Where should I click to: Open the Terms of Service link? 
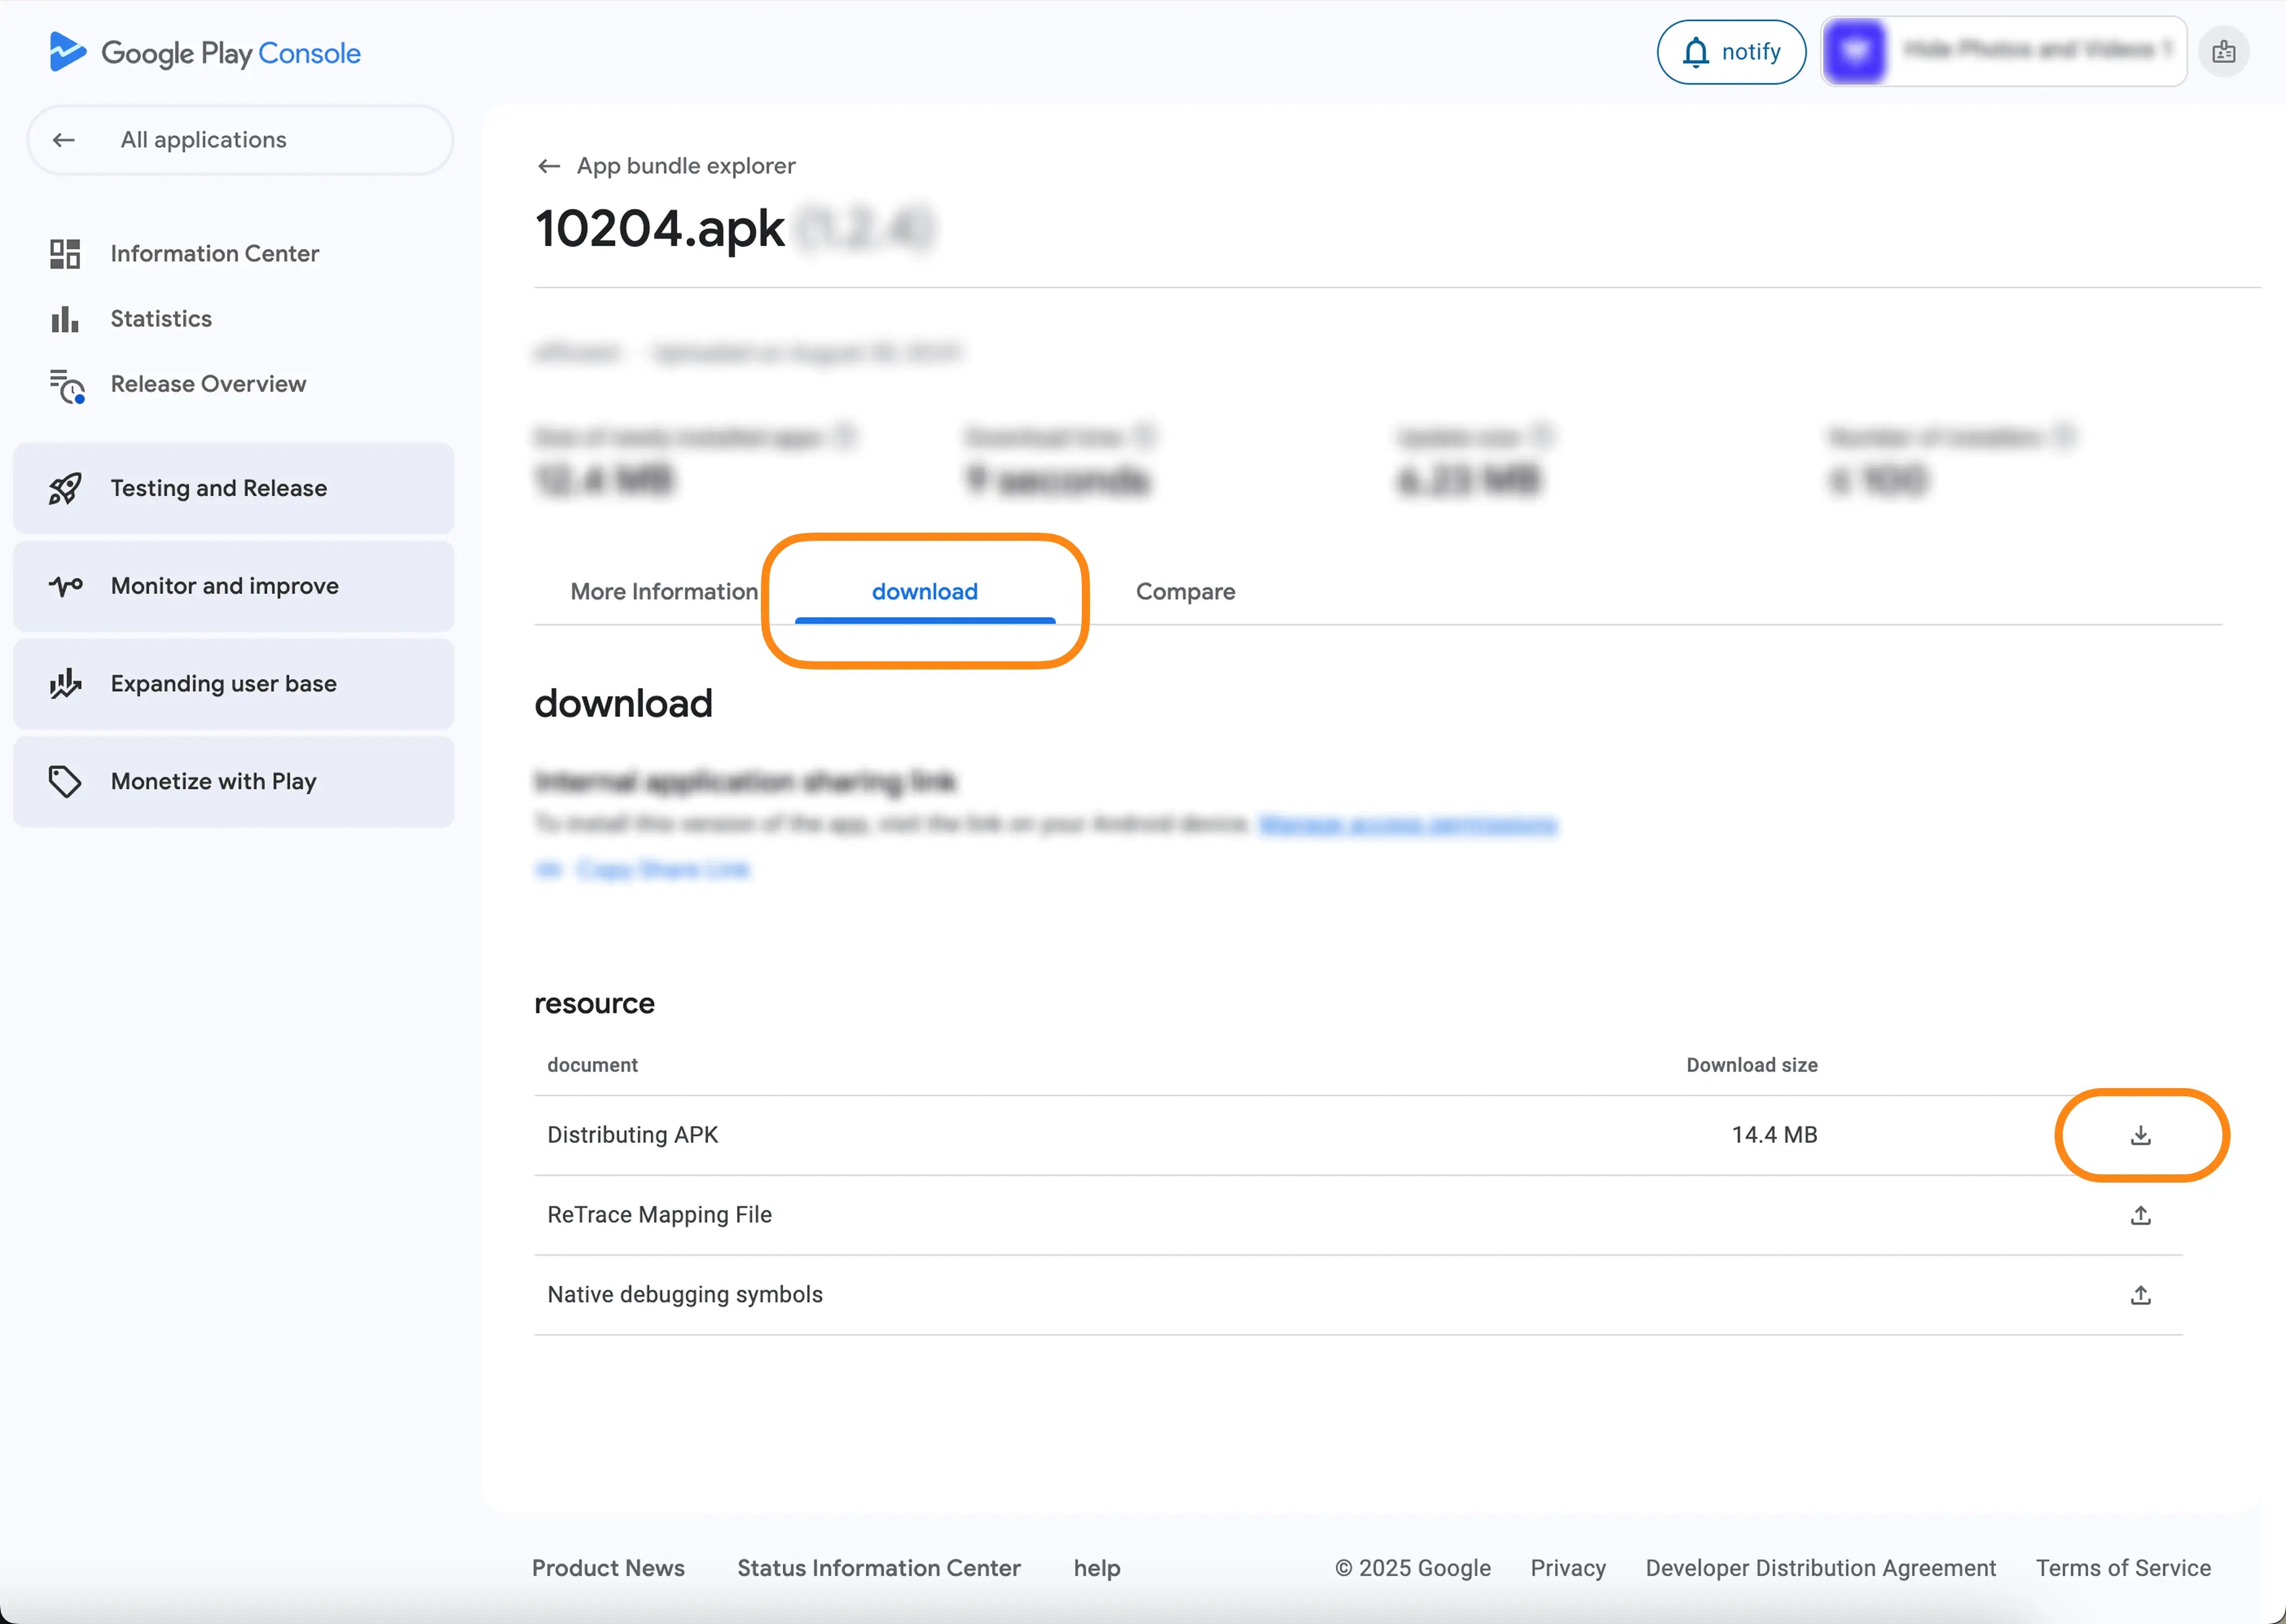2122,1568
